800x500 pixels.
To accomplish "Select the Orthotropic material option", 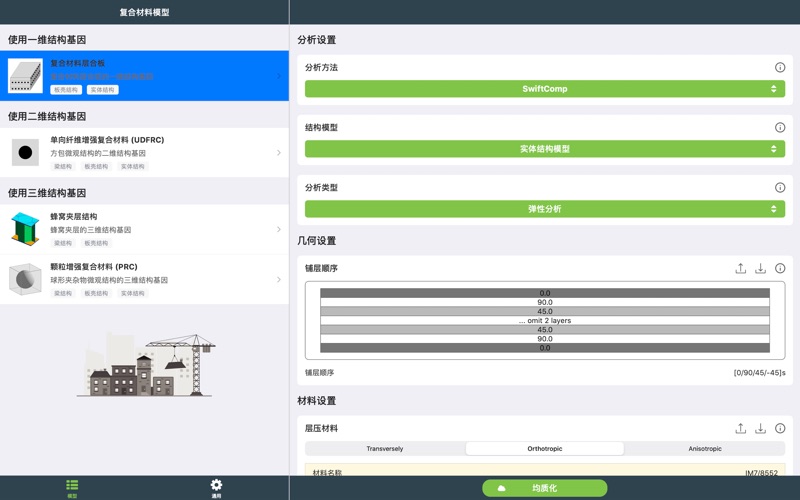I will [x=545, y=449].
